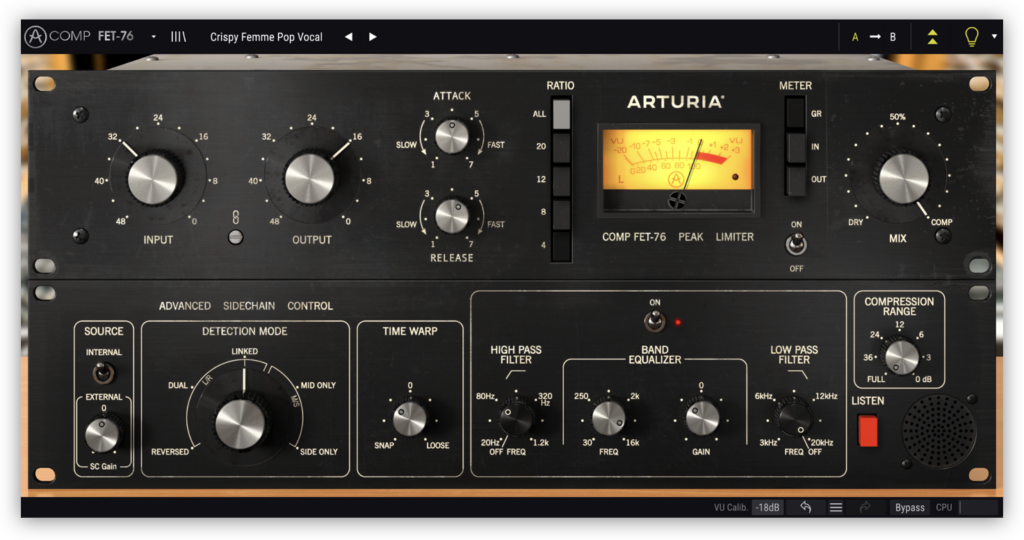Click the redo arrow icon

pos(865,507)
